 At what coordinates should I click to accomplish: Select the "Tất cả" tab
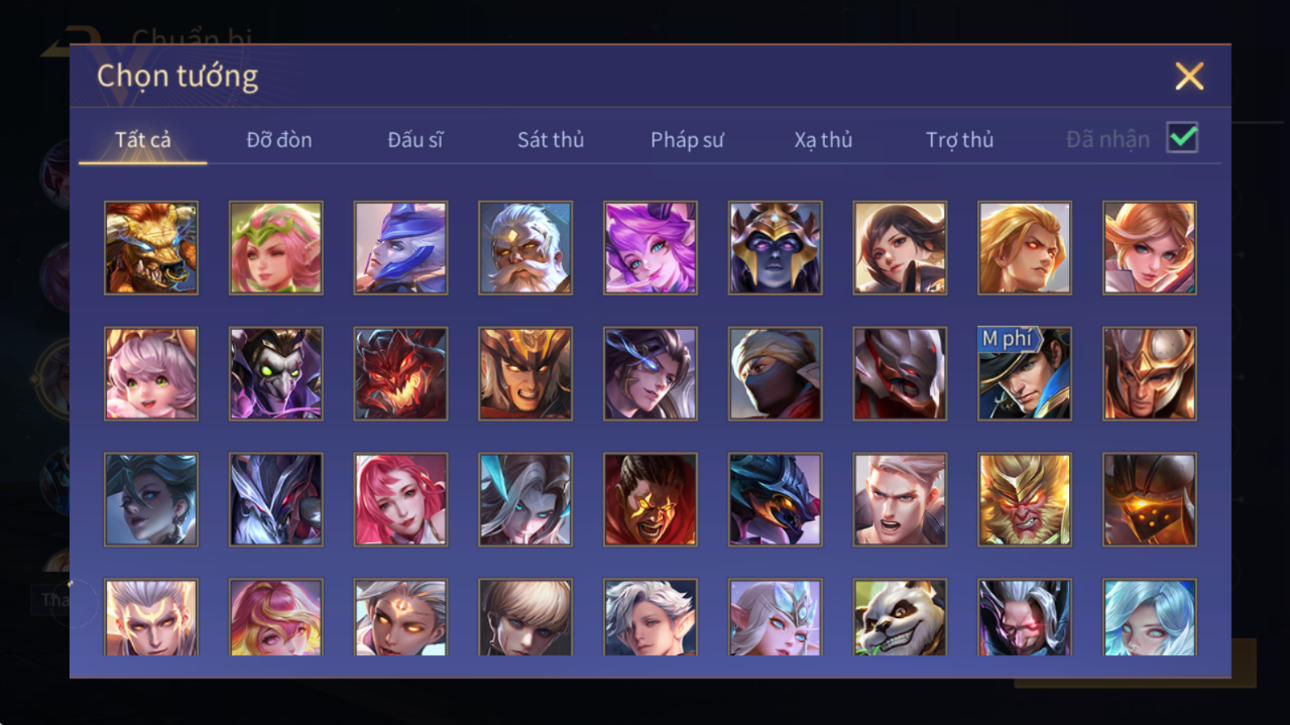coord(143,140)
